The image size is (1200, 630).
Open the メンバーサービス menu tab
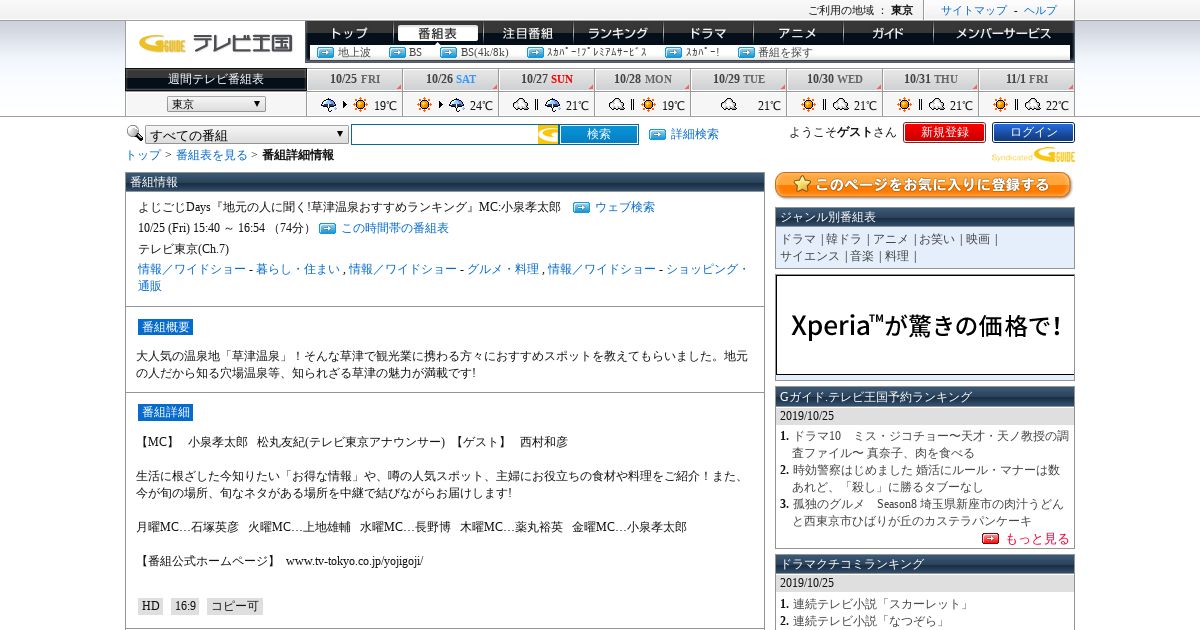[x=1003, y=33]
